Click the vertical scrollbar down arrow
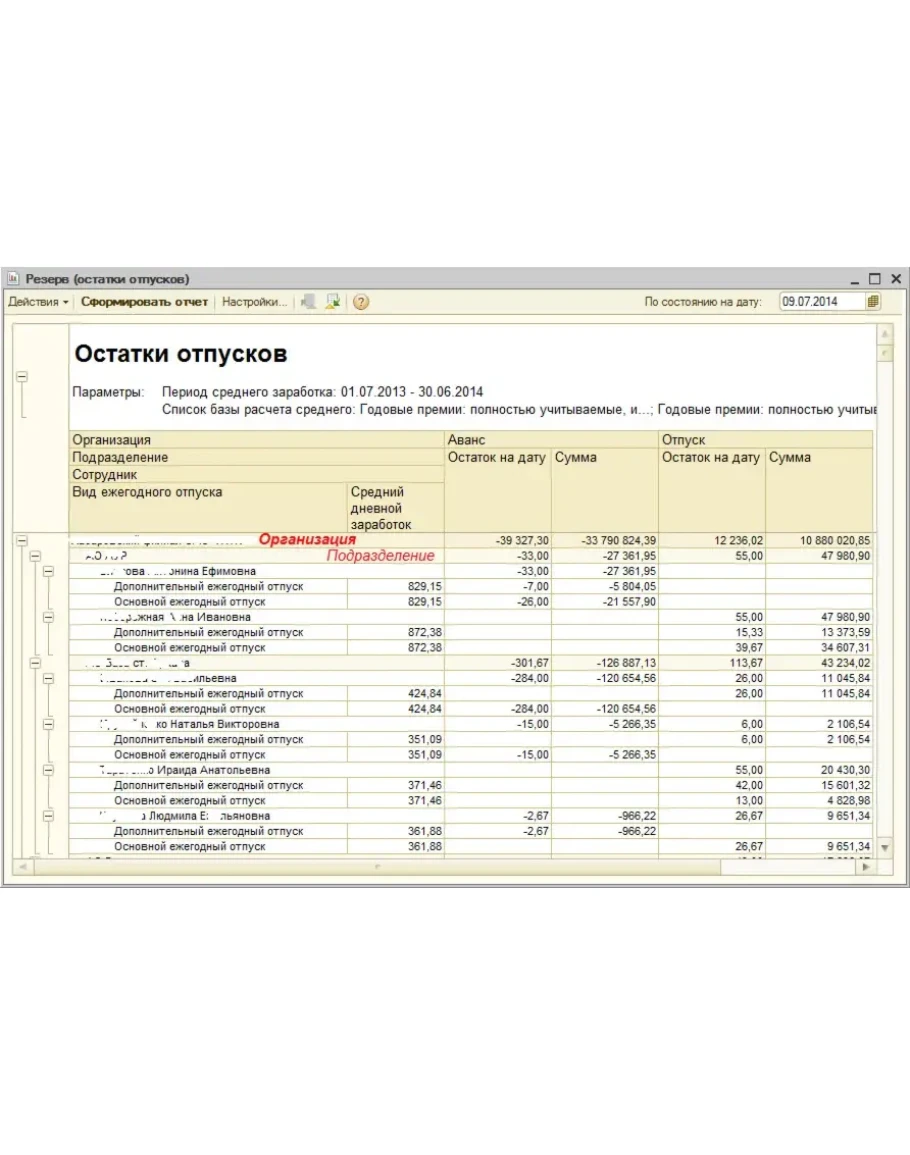 884,847
